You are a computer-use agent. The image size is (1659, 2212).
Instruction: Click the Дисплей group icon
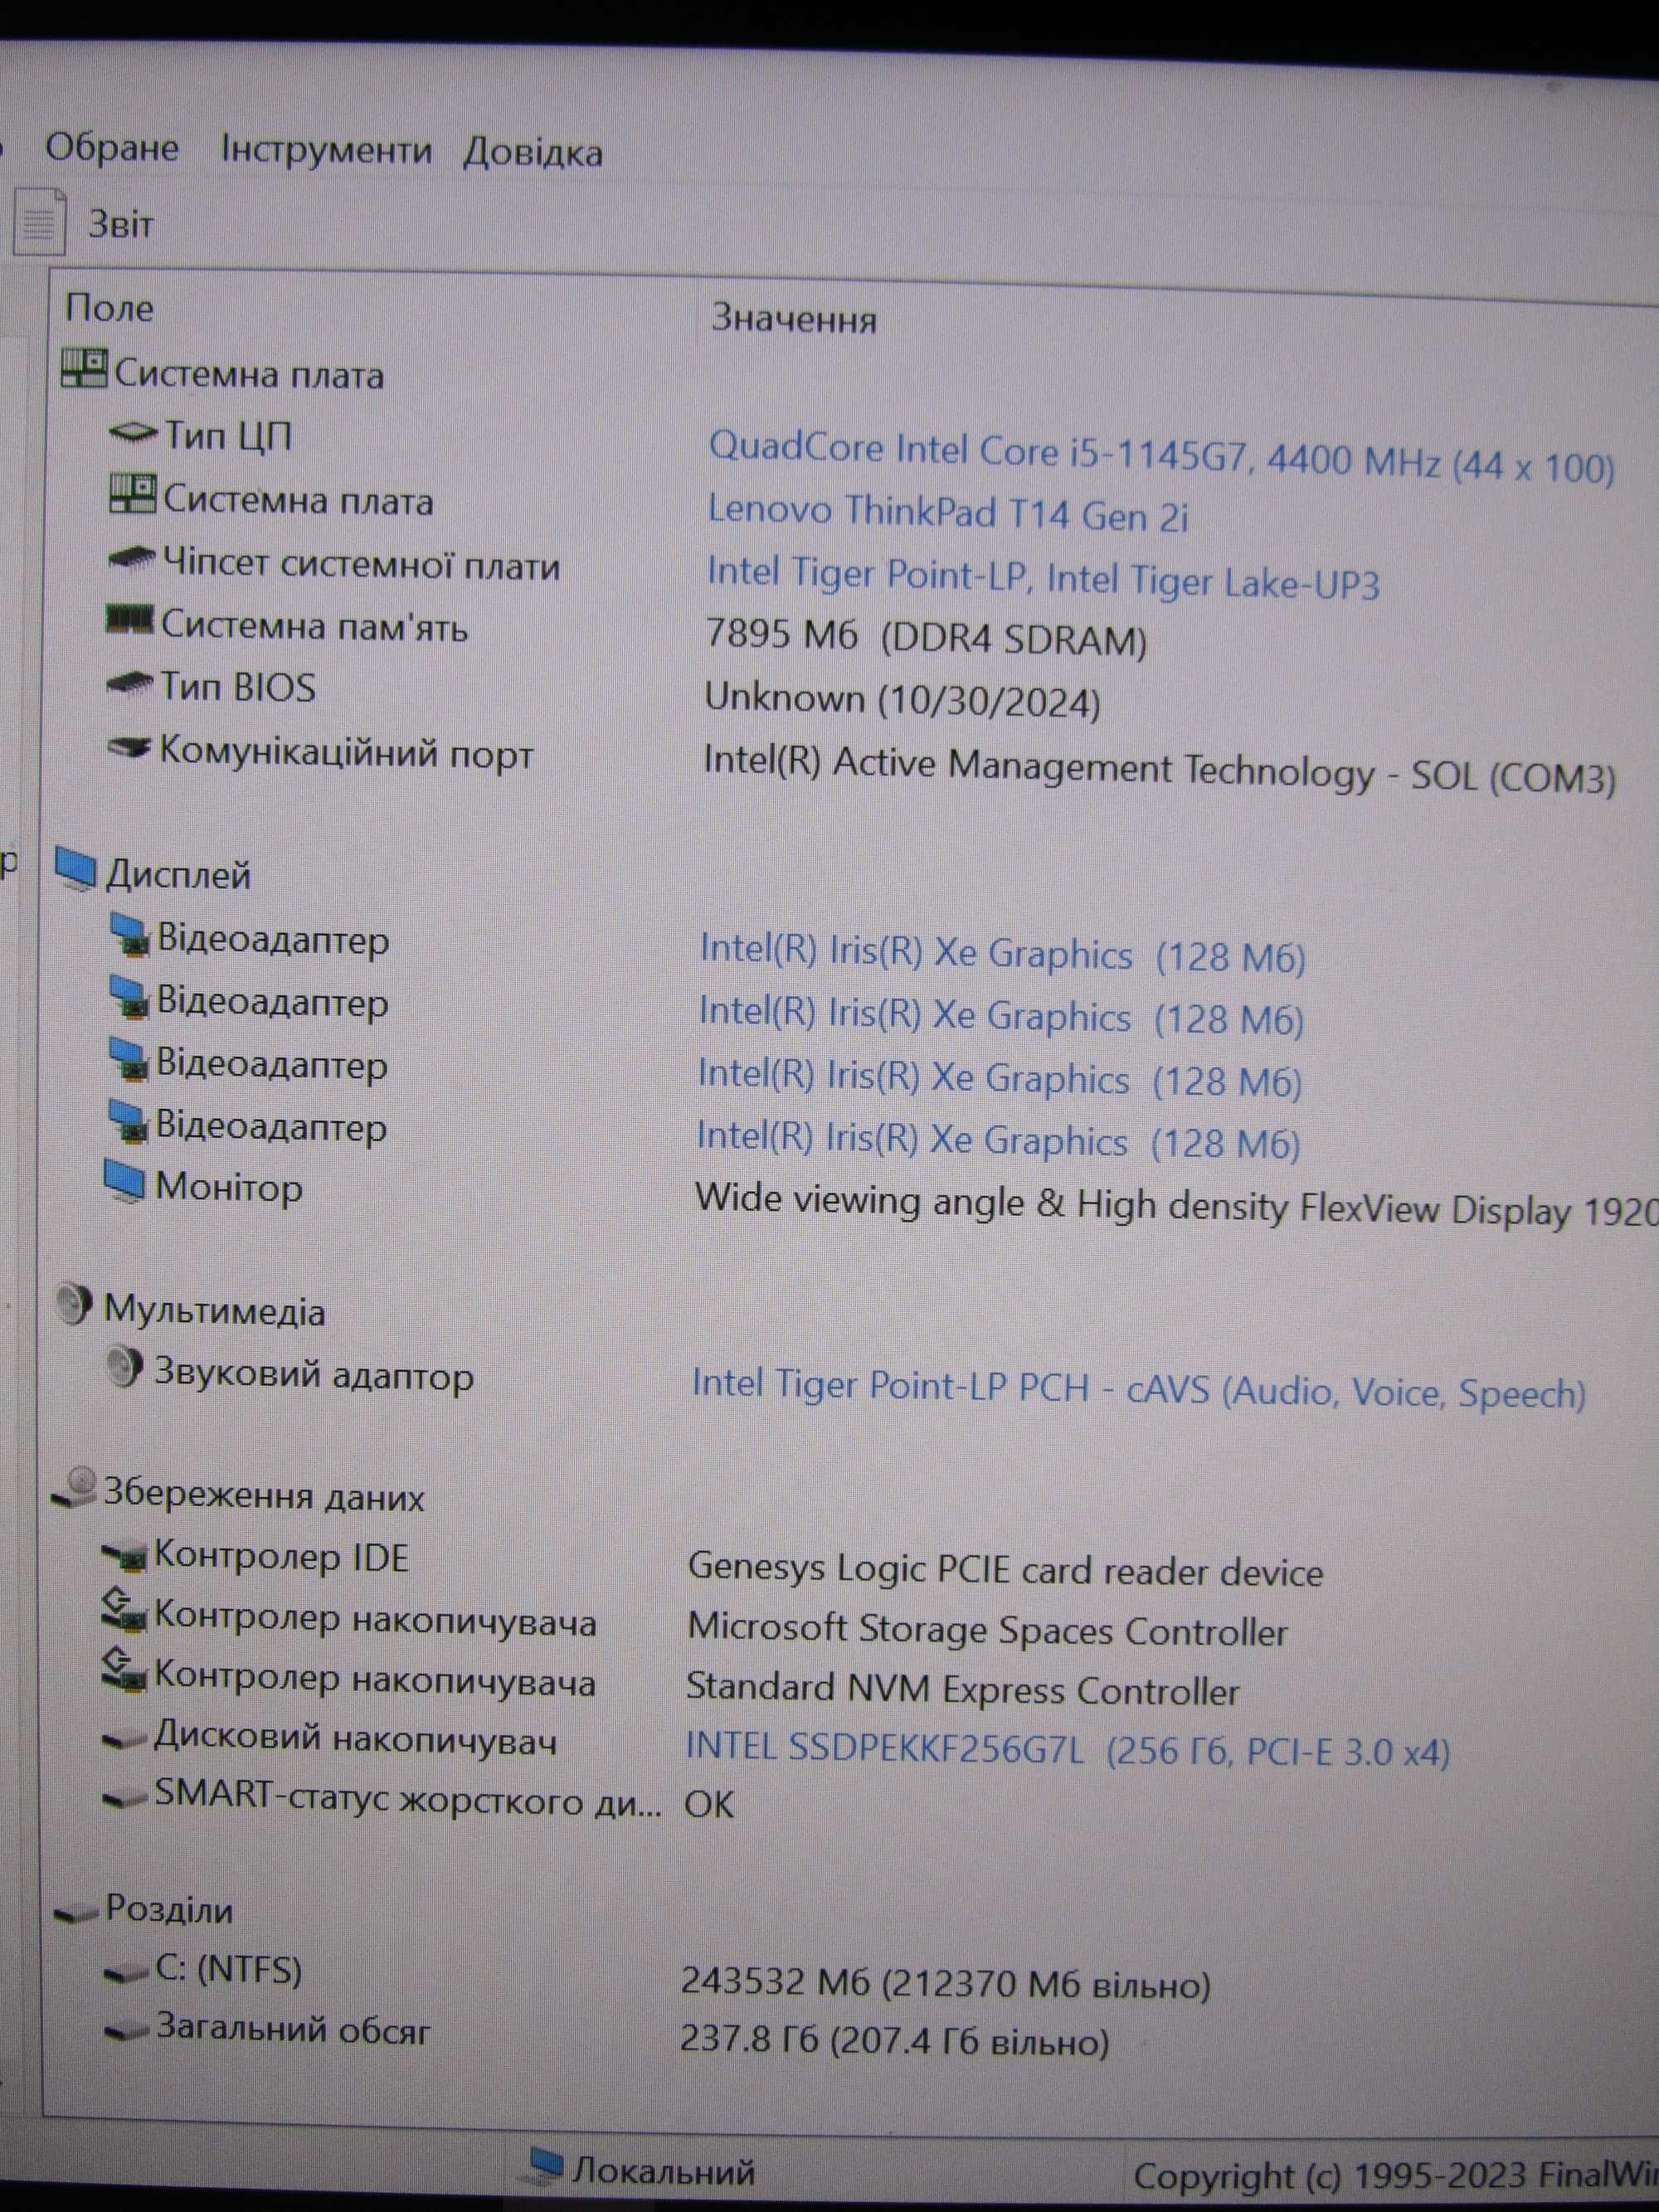click(x=76, y=868)
